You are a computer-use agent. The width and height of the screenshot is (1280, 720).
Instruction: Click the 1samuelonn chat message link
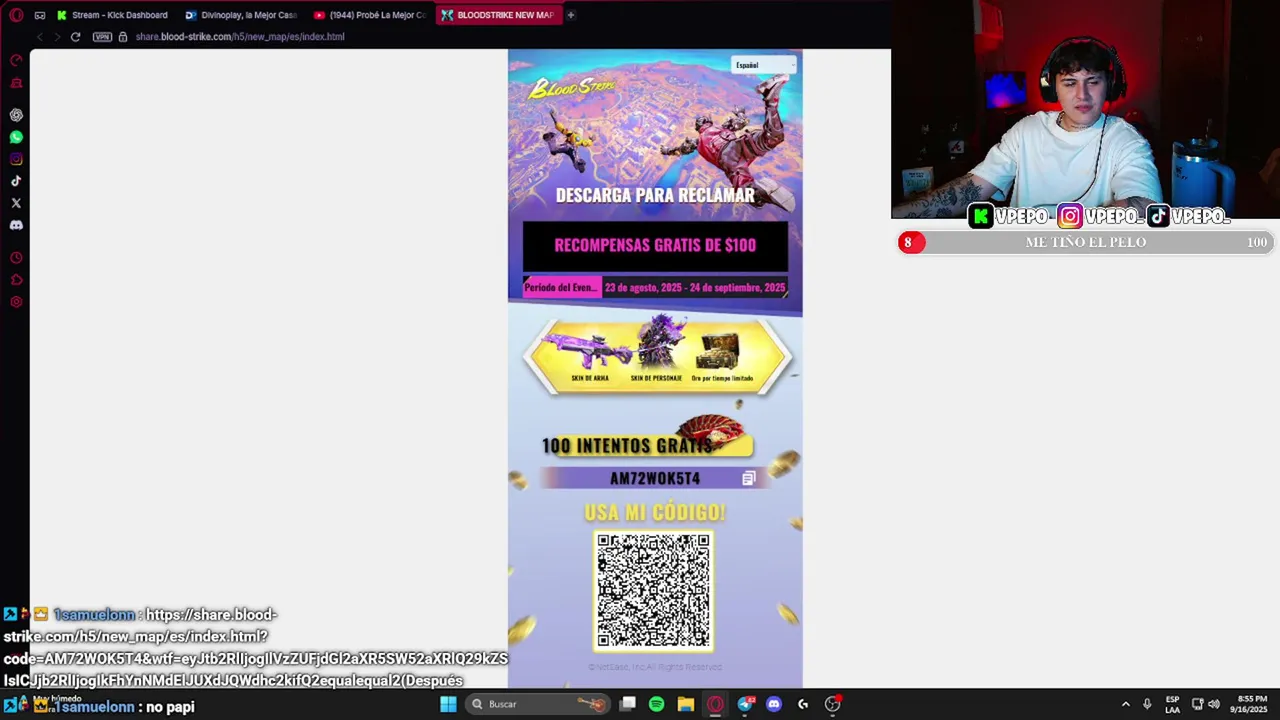click(255, 648)
